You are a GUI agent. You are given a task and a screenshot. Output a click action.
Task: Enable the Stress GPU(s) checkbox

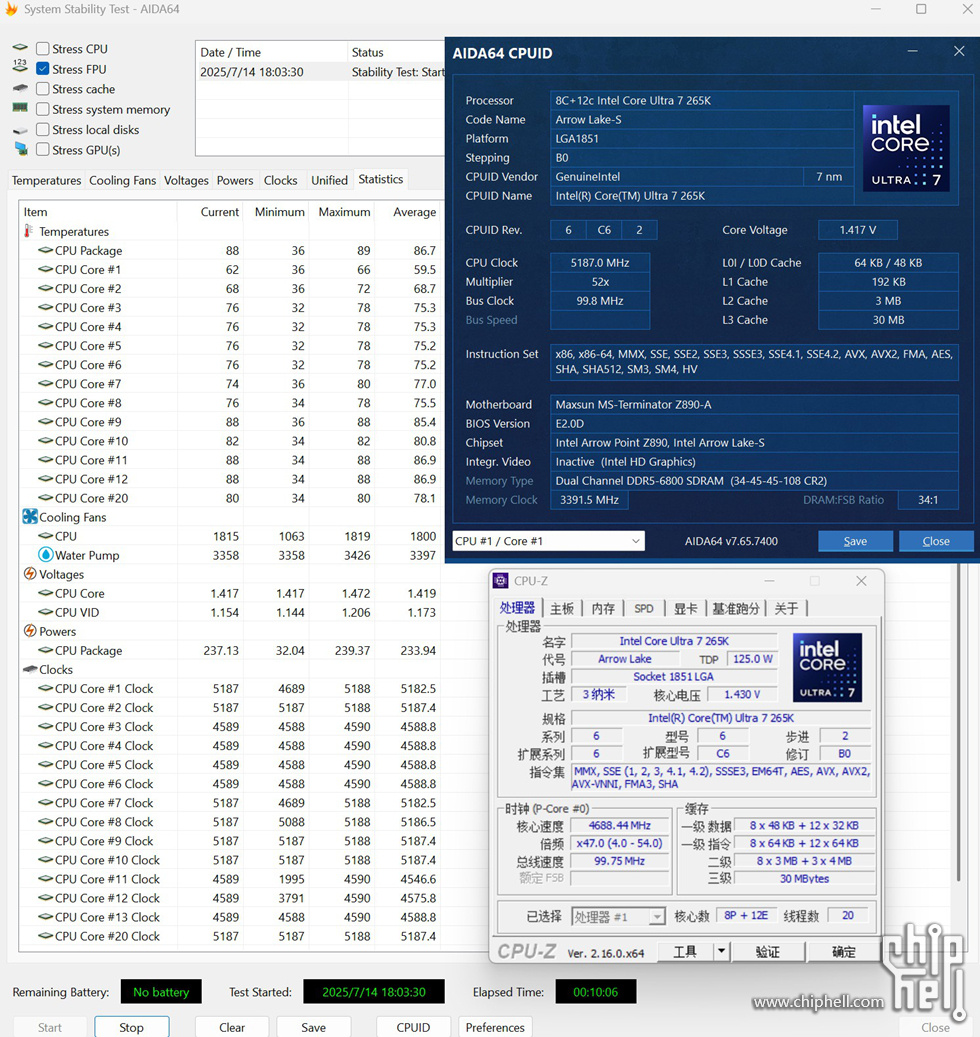43,149
